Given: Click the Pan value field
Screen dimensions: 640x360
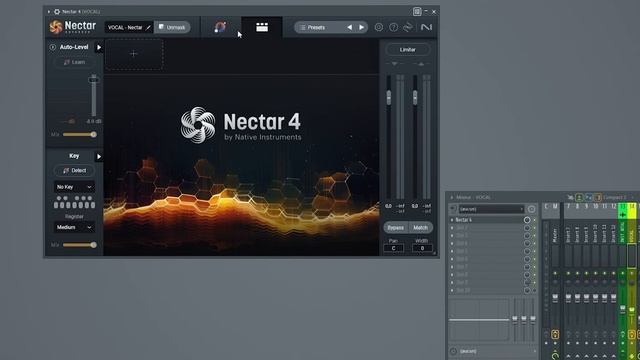Looking at the screenshot, I should pyautogui.click(x=393, y=248).
